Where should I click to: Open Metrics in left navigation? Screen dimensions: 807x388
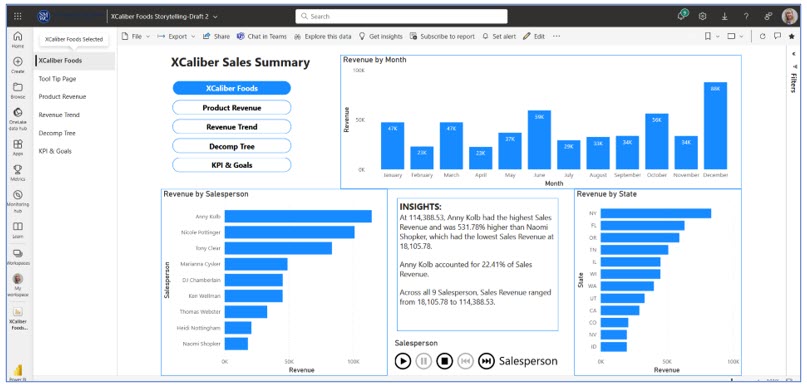[18, 173]
